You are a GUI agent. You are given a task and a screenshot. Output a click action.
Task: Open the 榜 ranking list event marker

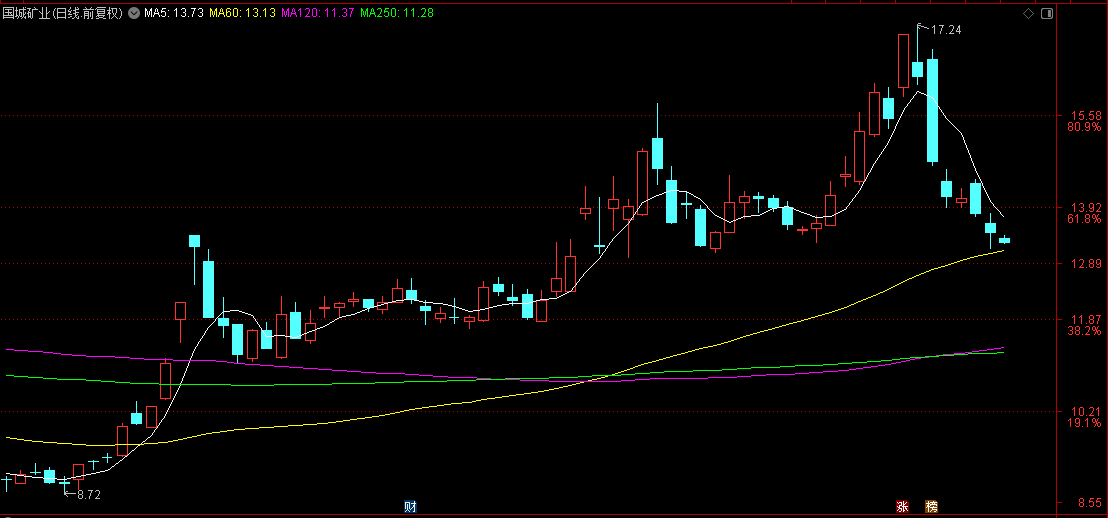click(931, 506)
